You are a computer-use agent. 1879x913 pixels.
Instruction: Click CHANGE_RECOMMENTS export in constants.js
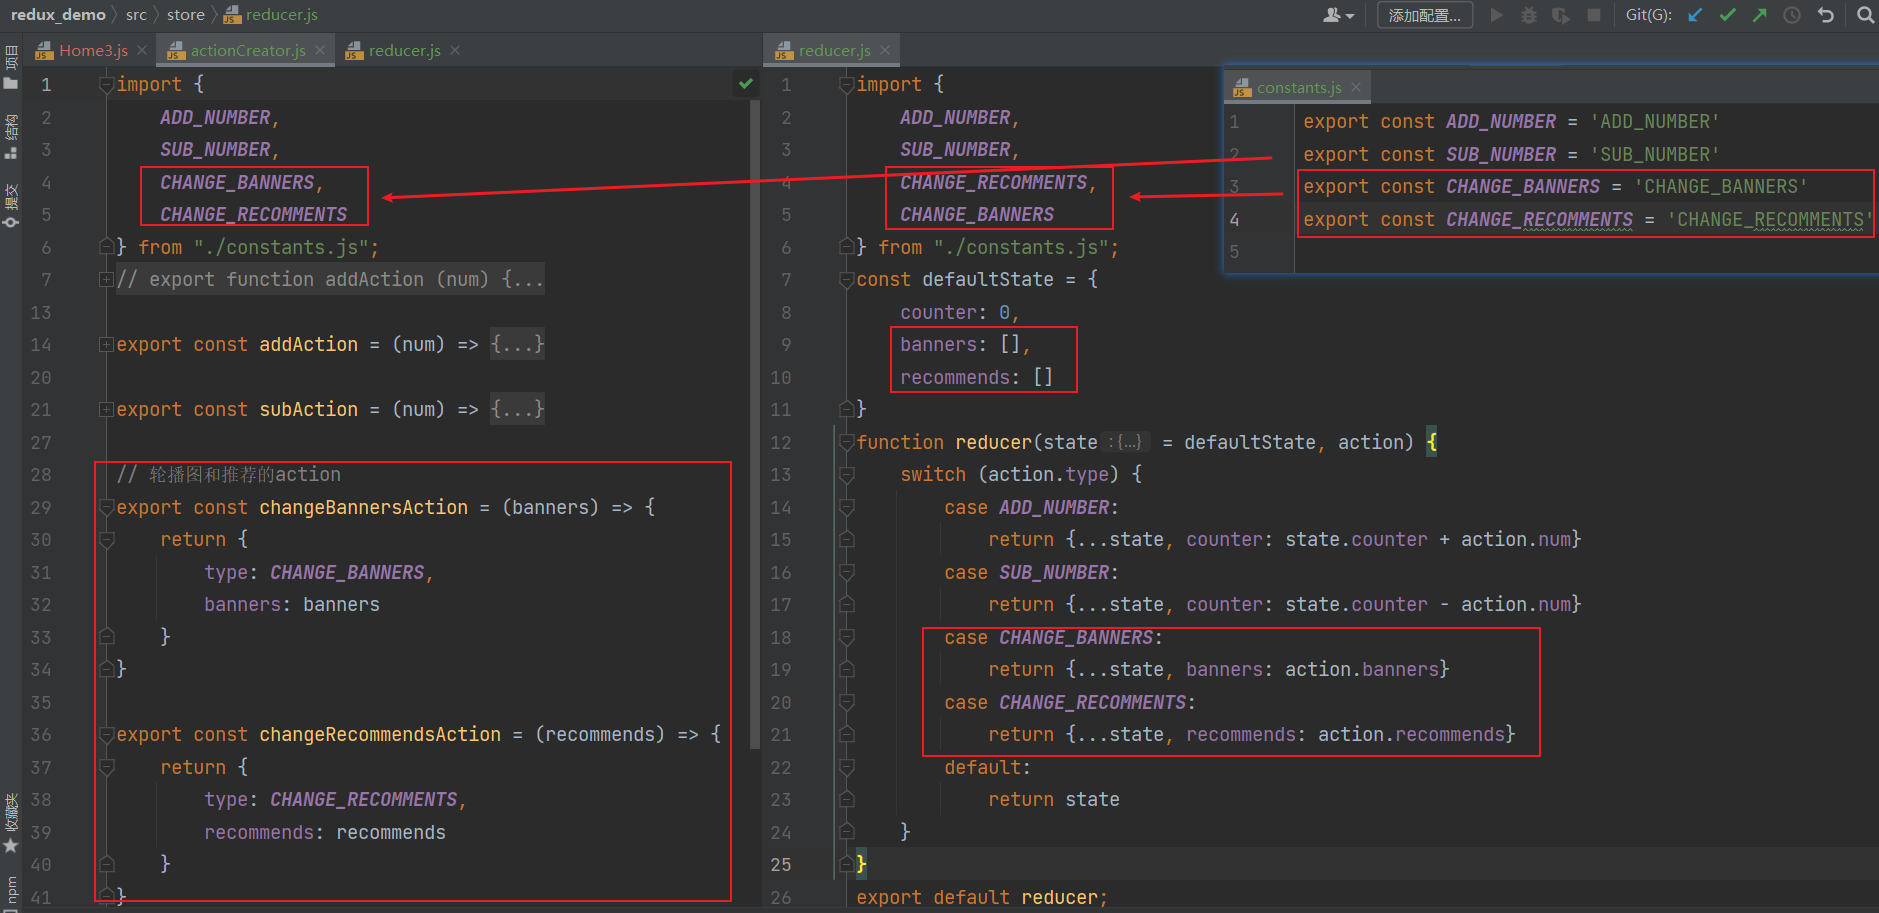1588,220
